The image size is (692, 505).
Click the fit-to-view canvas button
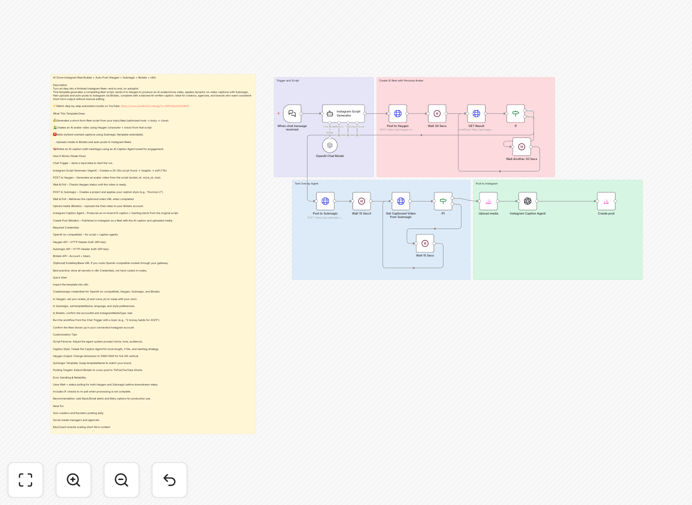pos(26,480)
